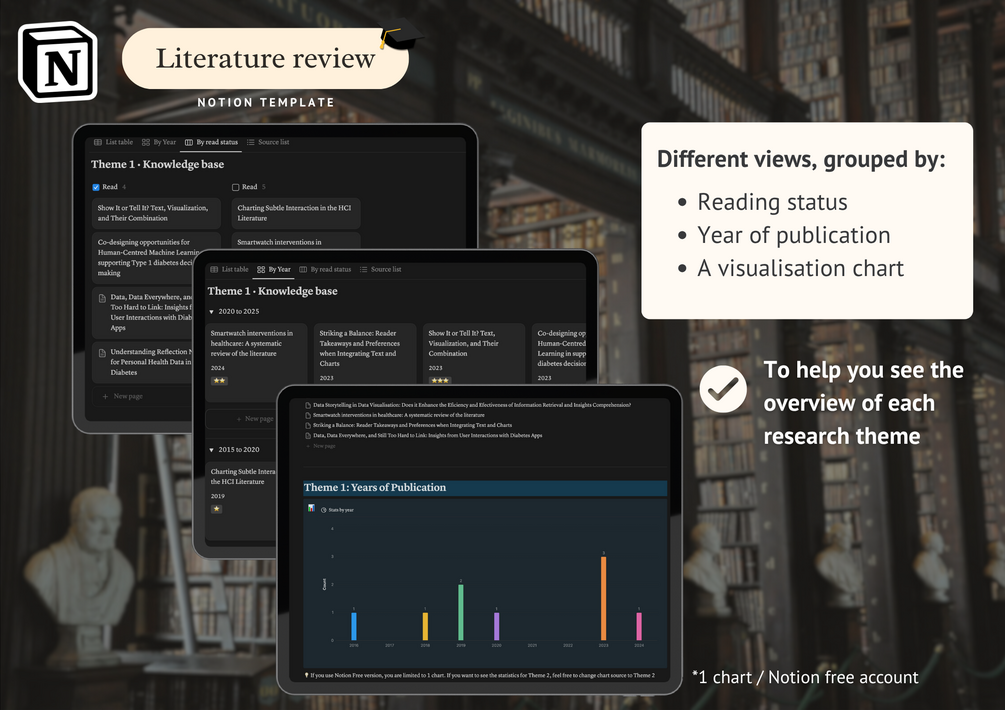Click the '*1 chart / Notion free account' footnote

pyautogui.click(x=805, y=677)
